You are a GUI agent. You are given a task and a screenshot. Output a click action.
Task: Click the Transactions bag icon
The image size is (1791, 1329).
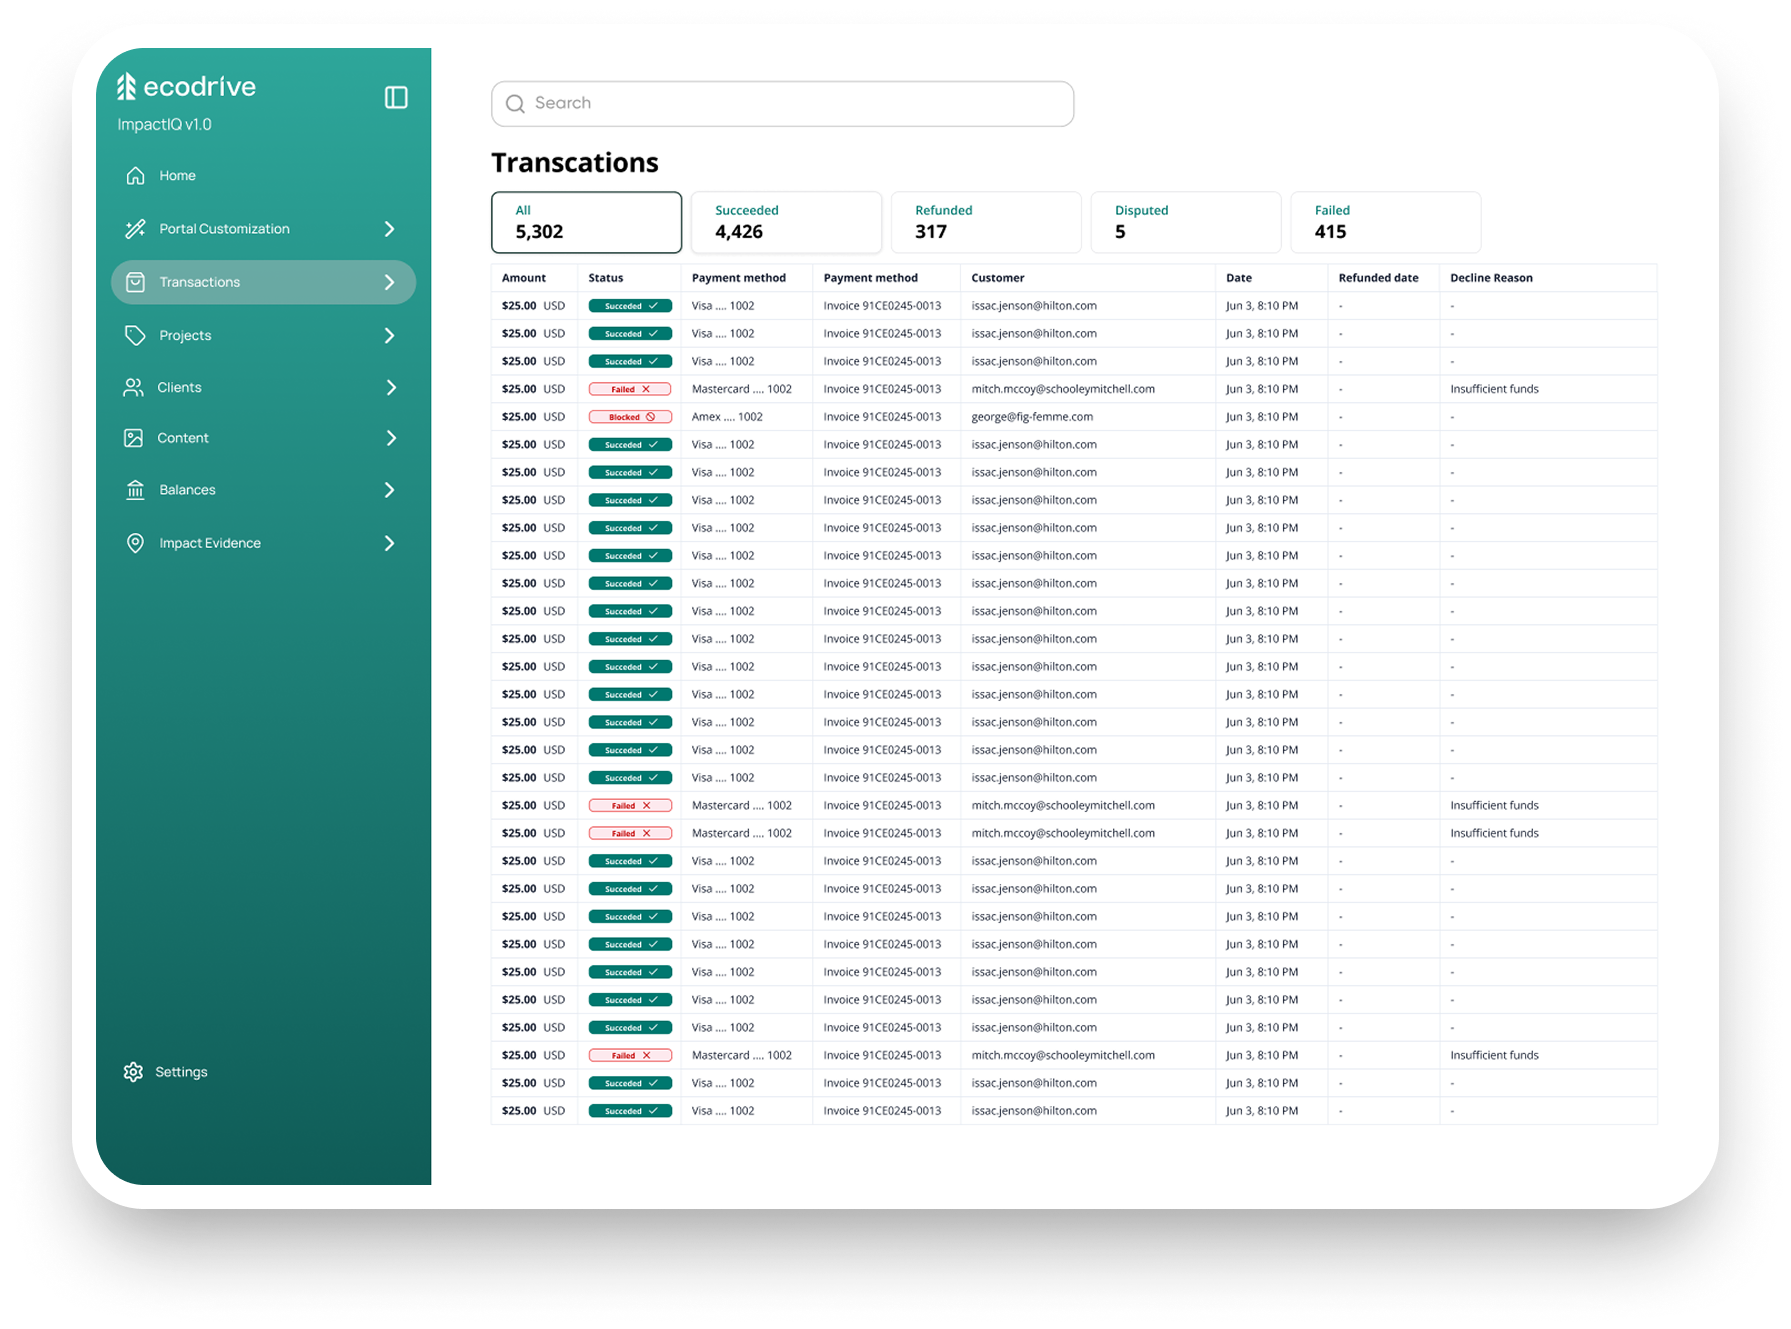click(136, 282)
